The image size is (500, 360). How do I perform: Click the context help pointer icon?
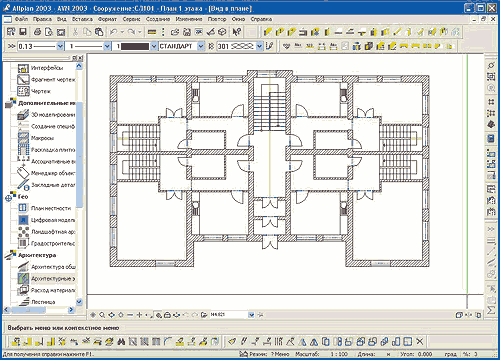point(237,32)
